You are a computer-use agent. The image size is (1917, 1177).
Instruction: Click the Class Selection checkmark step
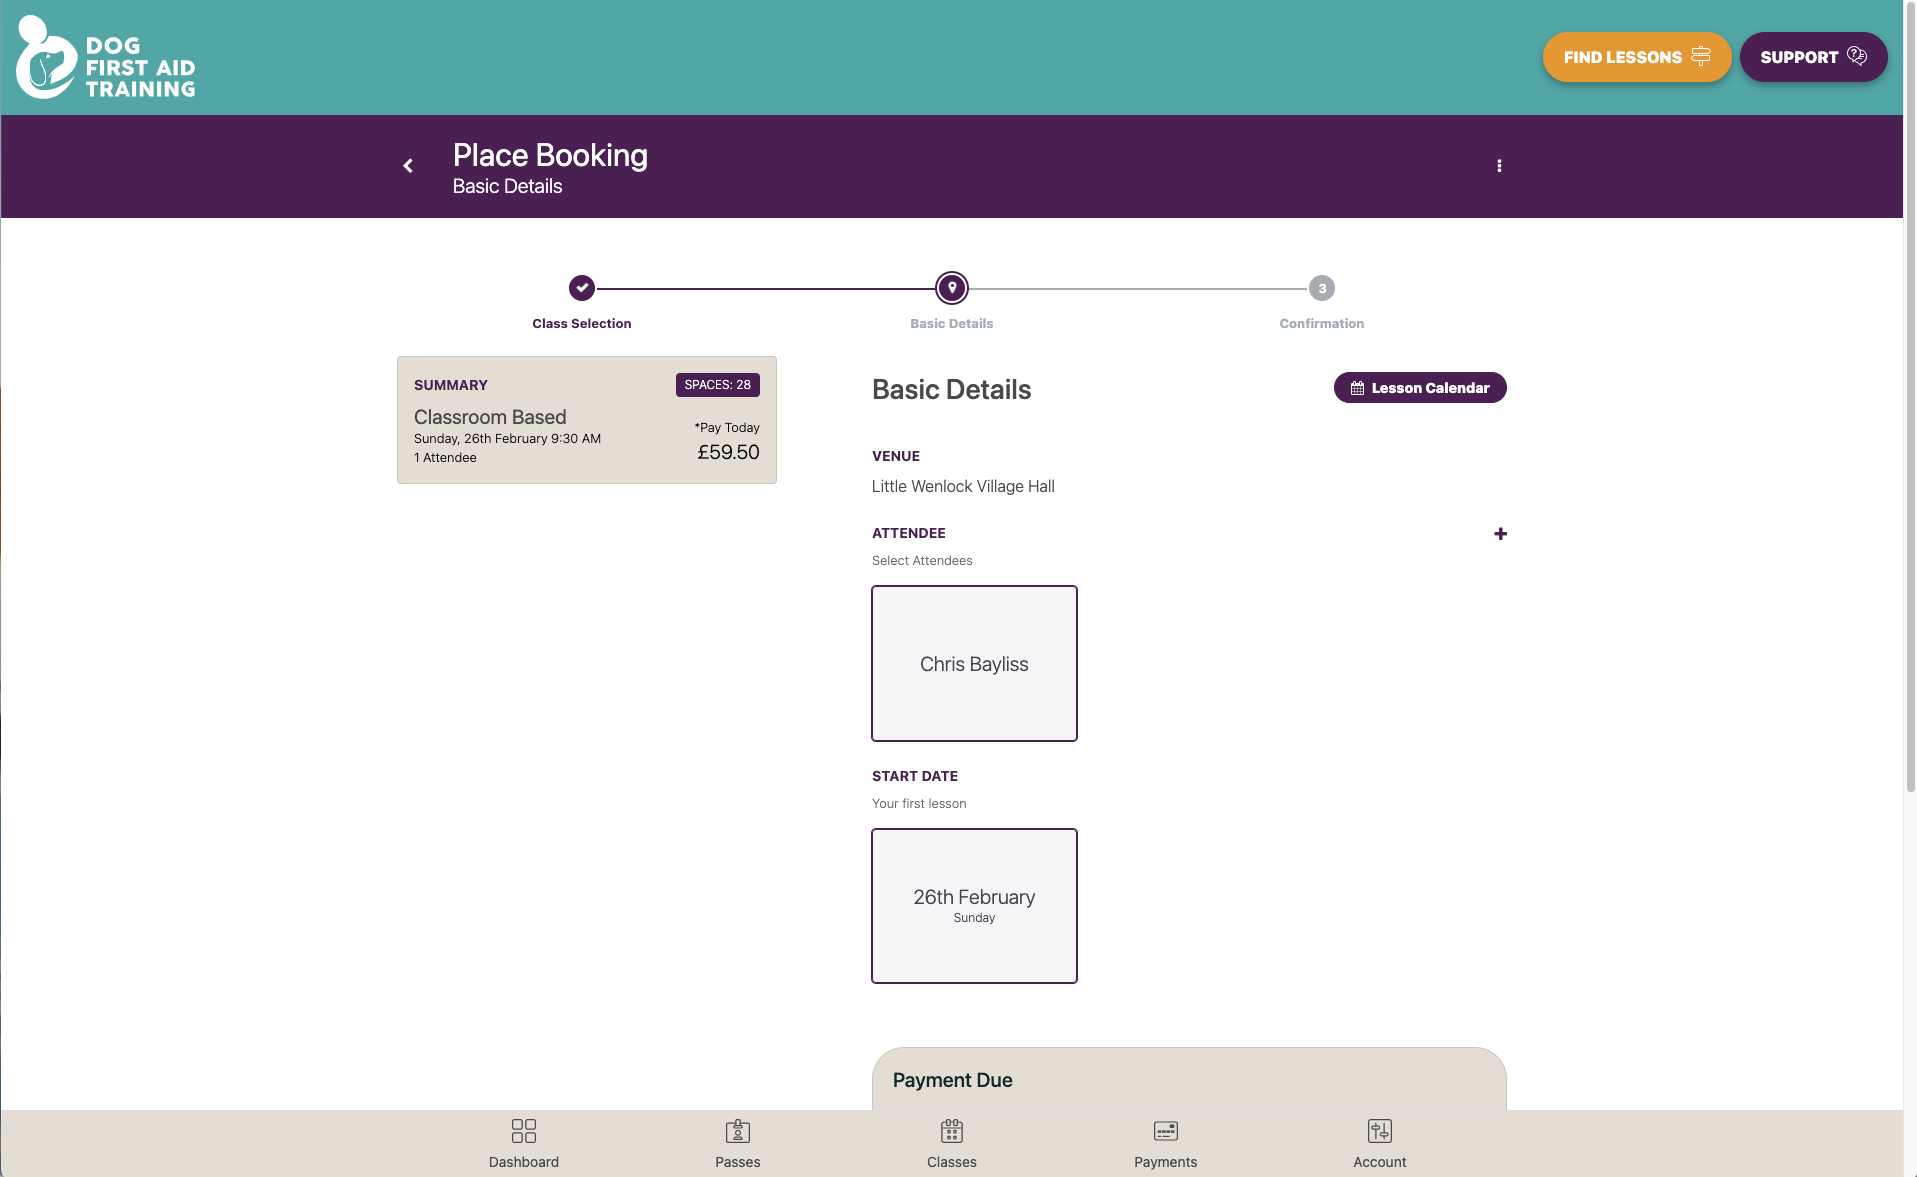point(582,288)
